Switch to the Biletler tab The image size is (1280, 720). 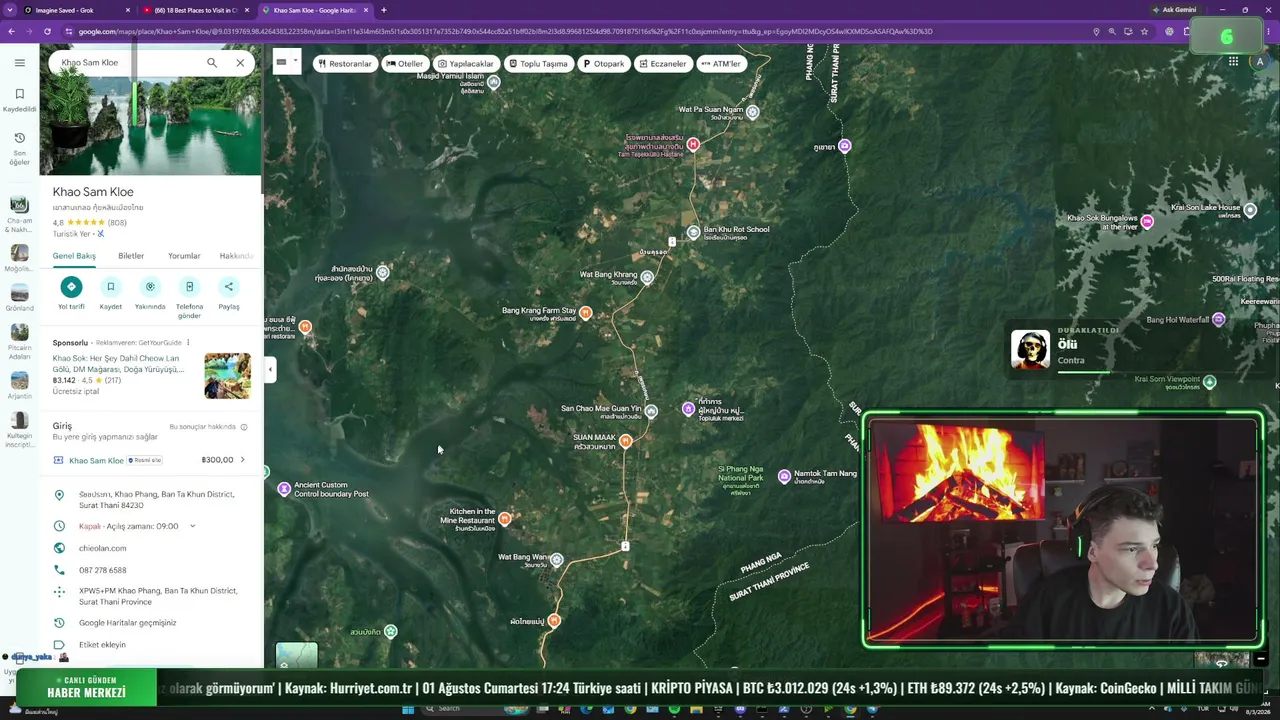click(131, 256)
